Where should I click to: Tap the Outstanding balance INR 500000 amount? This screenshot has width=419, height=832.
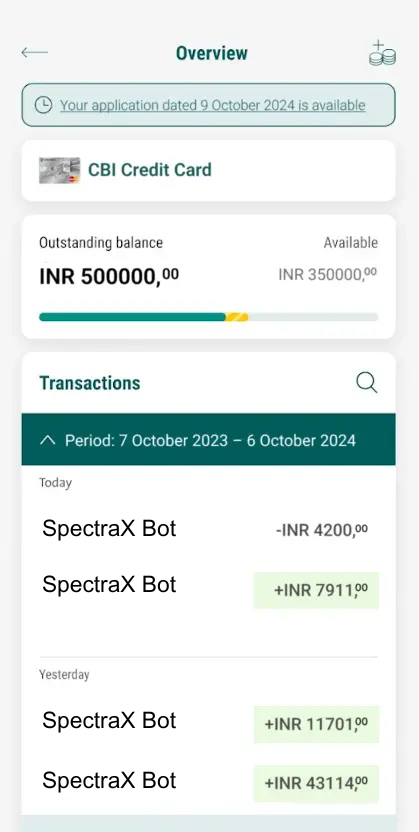pos(109,276)
